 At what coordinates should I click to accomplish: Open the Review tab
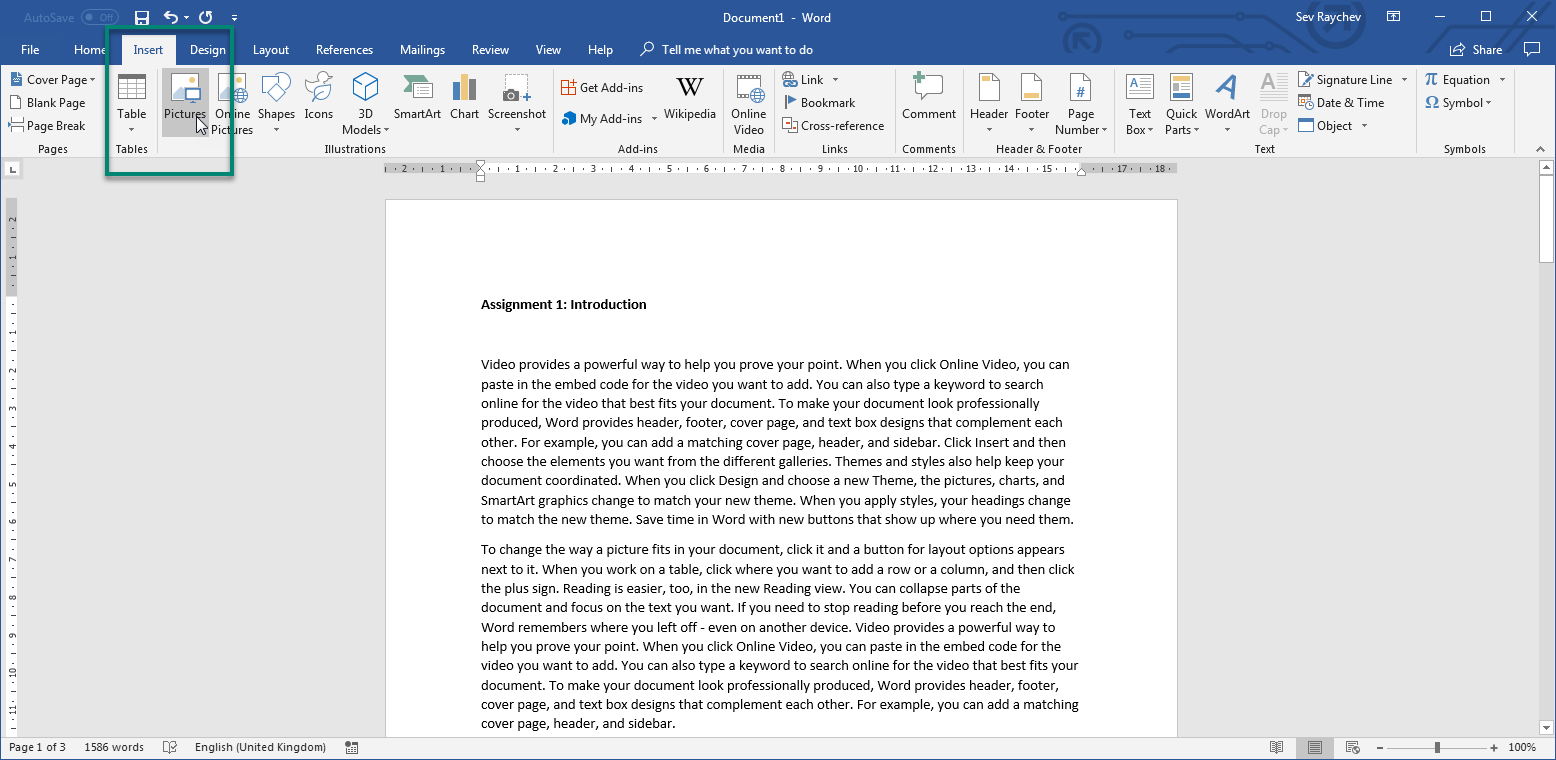tap(490, 50)
